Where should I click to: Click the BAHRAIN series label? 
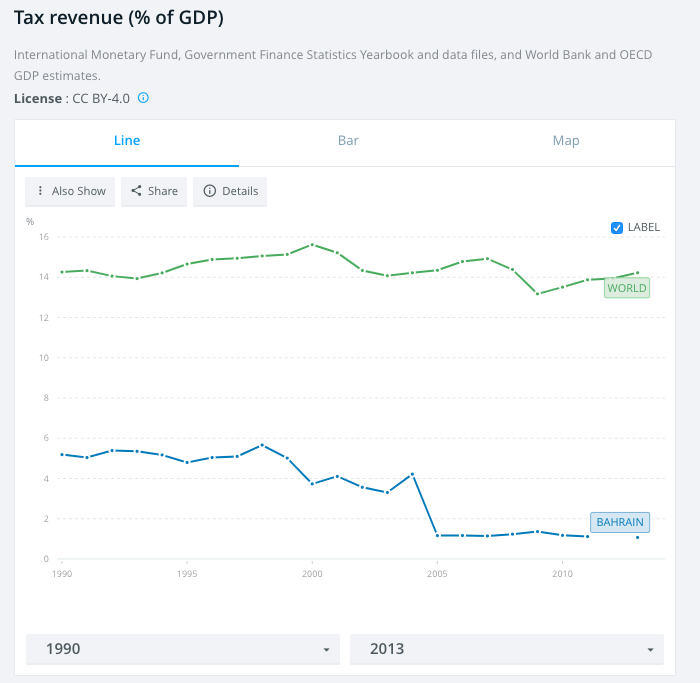point(620,522)
